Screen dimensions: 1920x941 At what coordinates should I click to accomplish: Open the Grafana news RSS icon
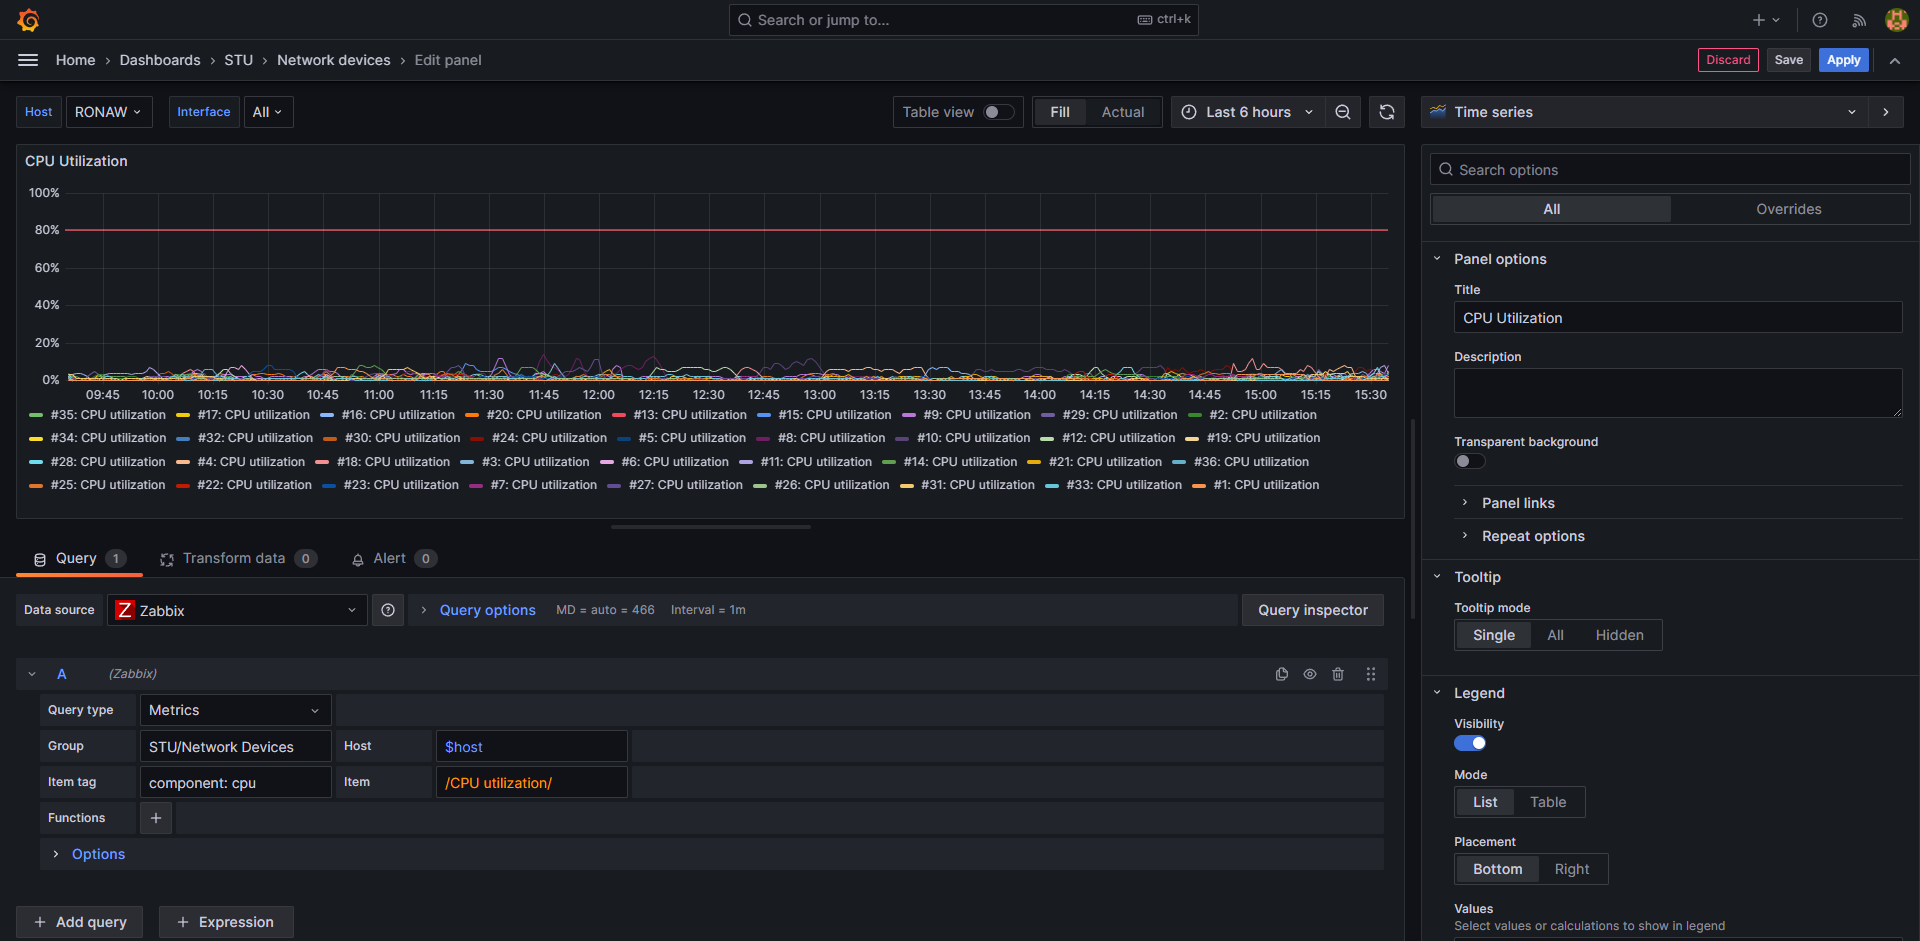tap(1858, 19)
